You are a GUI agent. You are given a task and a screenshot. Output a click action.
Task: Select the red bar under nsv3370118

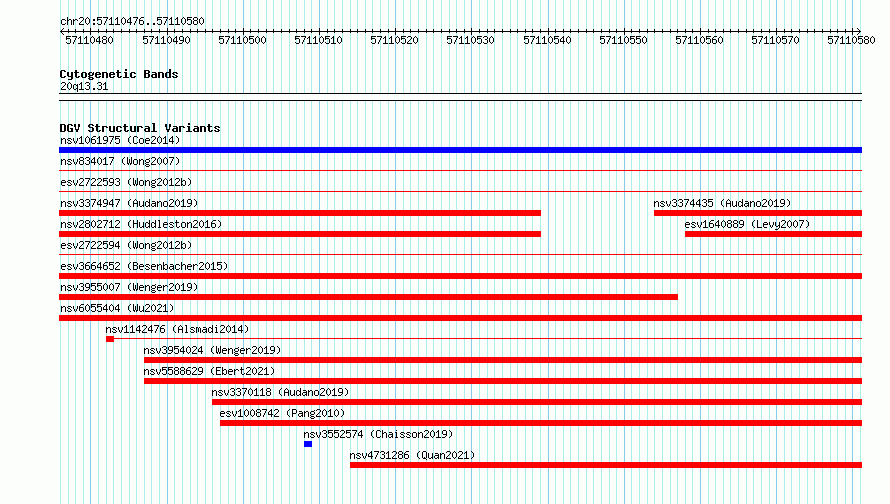pyautogui.click(x=537, y=402)
